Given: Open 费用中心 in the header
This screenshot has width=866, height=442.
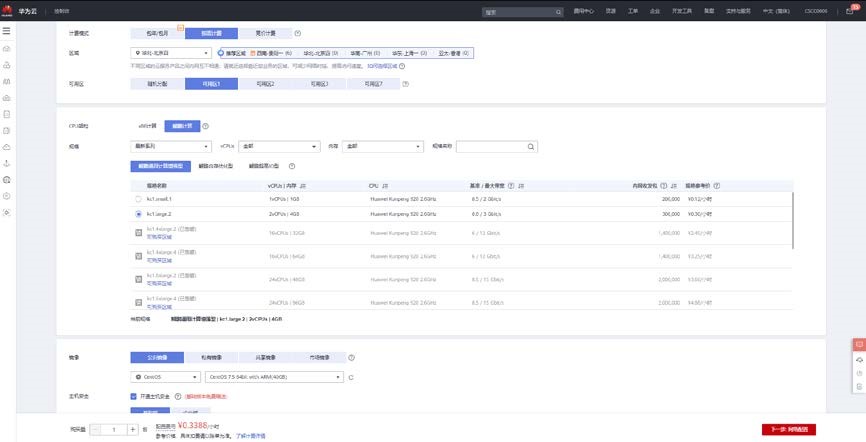Looking at the screenshot, I should [x=583, y=11].
